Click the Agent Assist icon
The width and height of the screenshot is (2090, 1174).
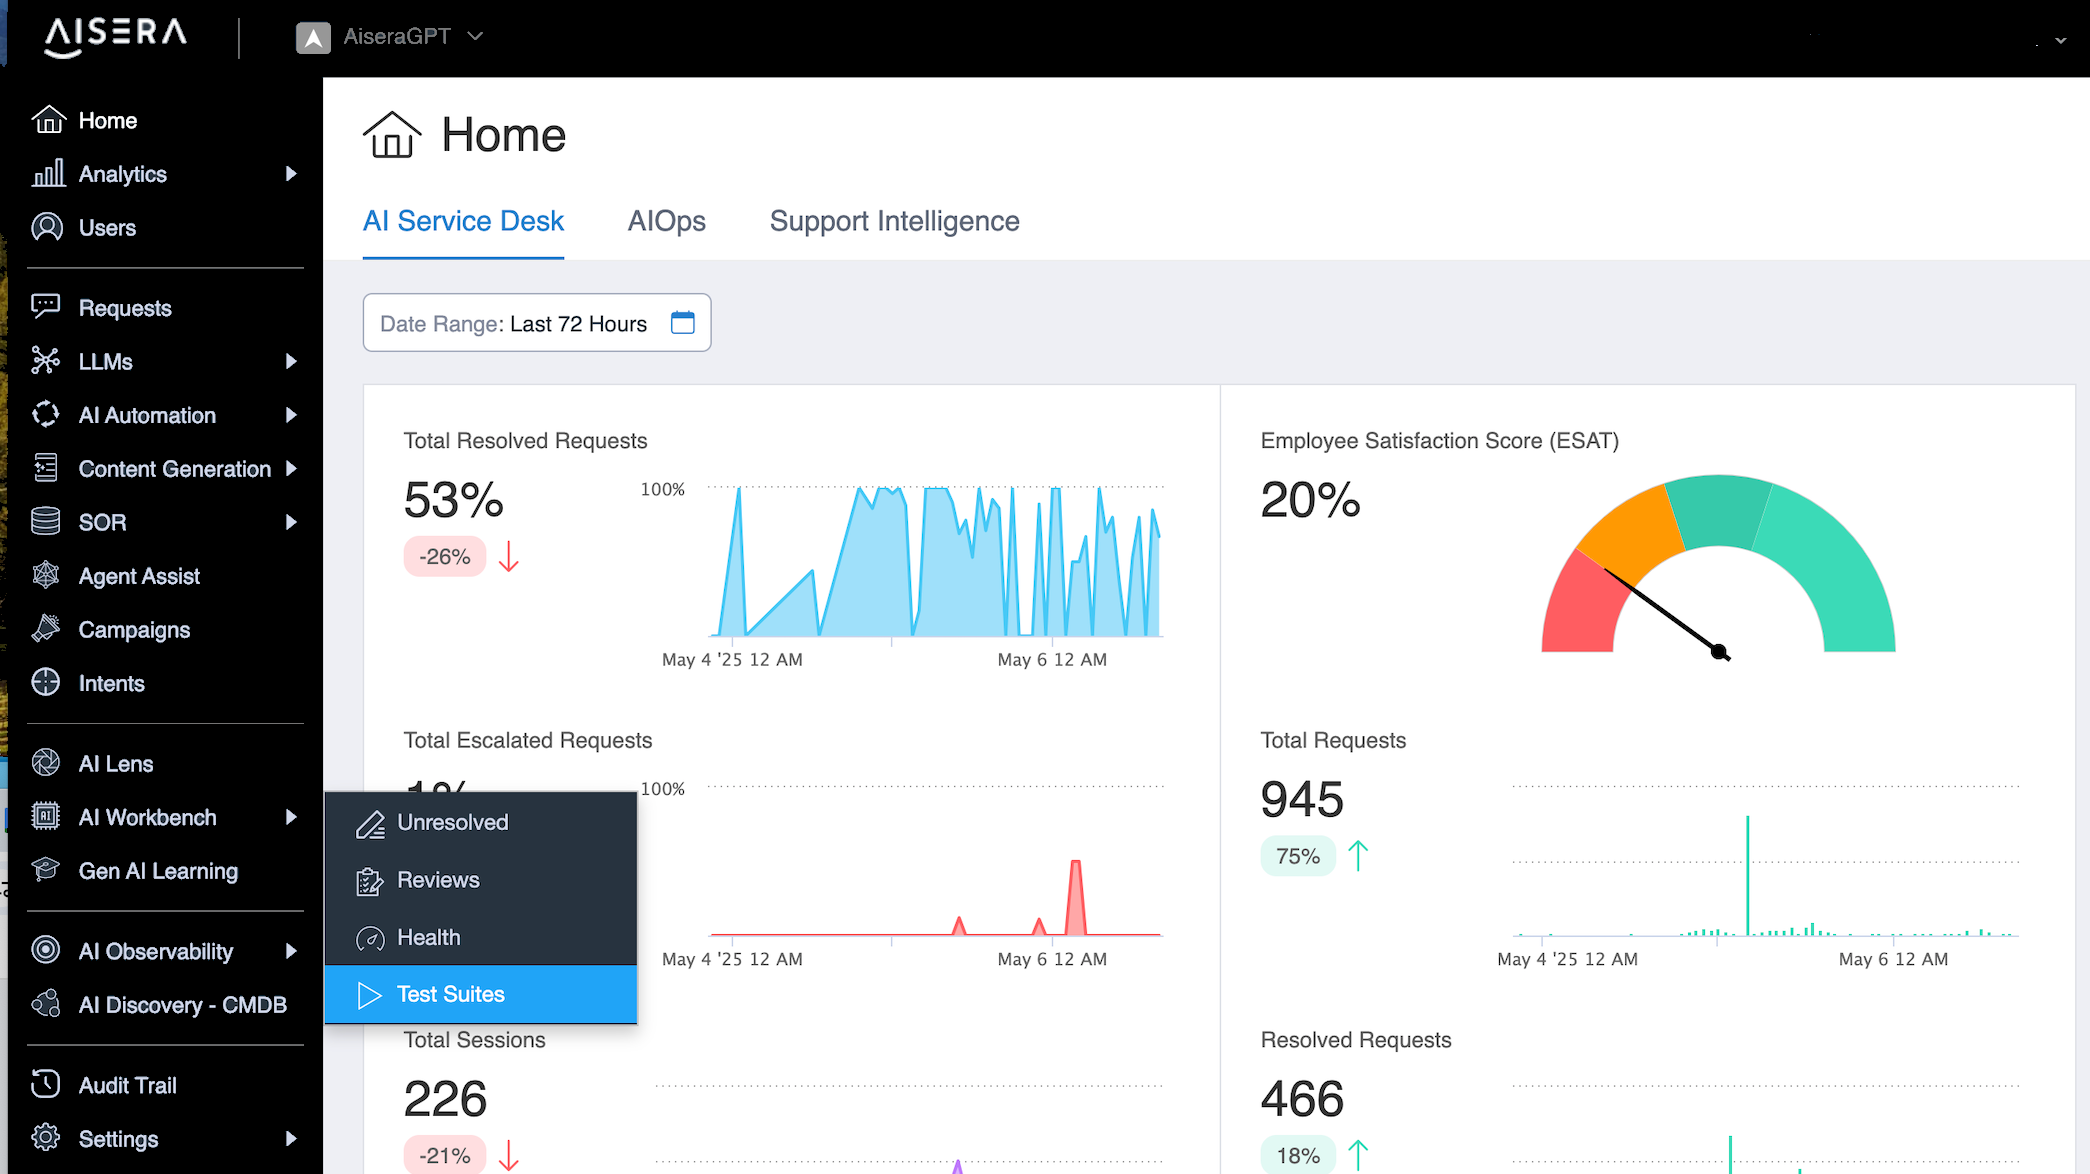pos(46,575)
